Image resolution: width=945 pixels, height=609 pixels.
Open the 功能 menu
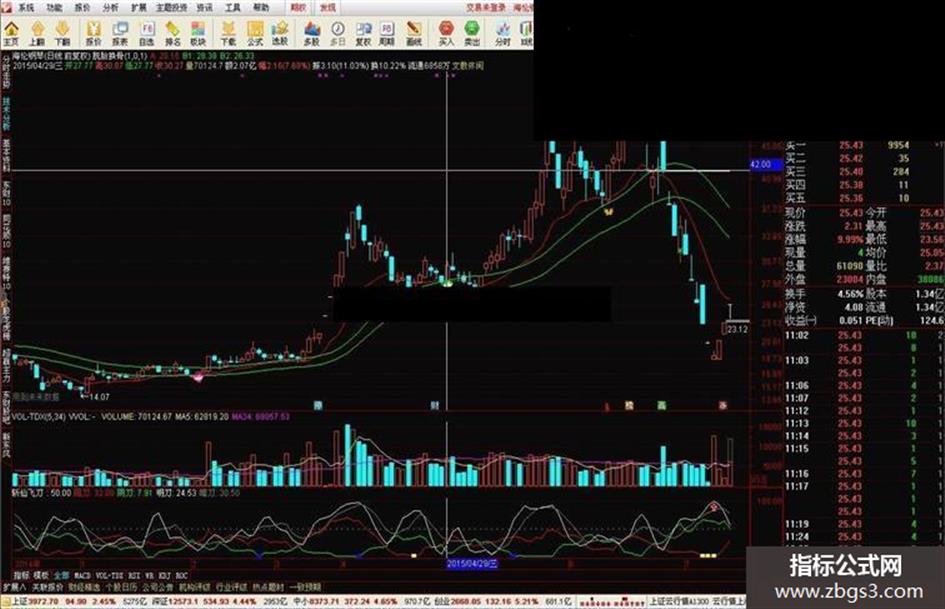54,8
